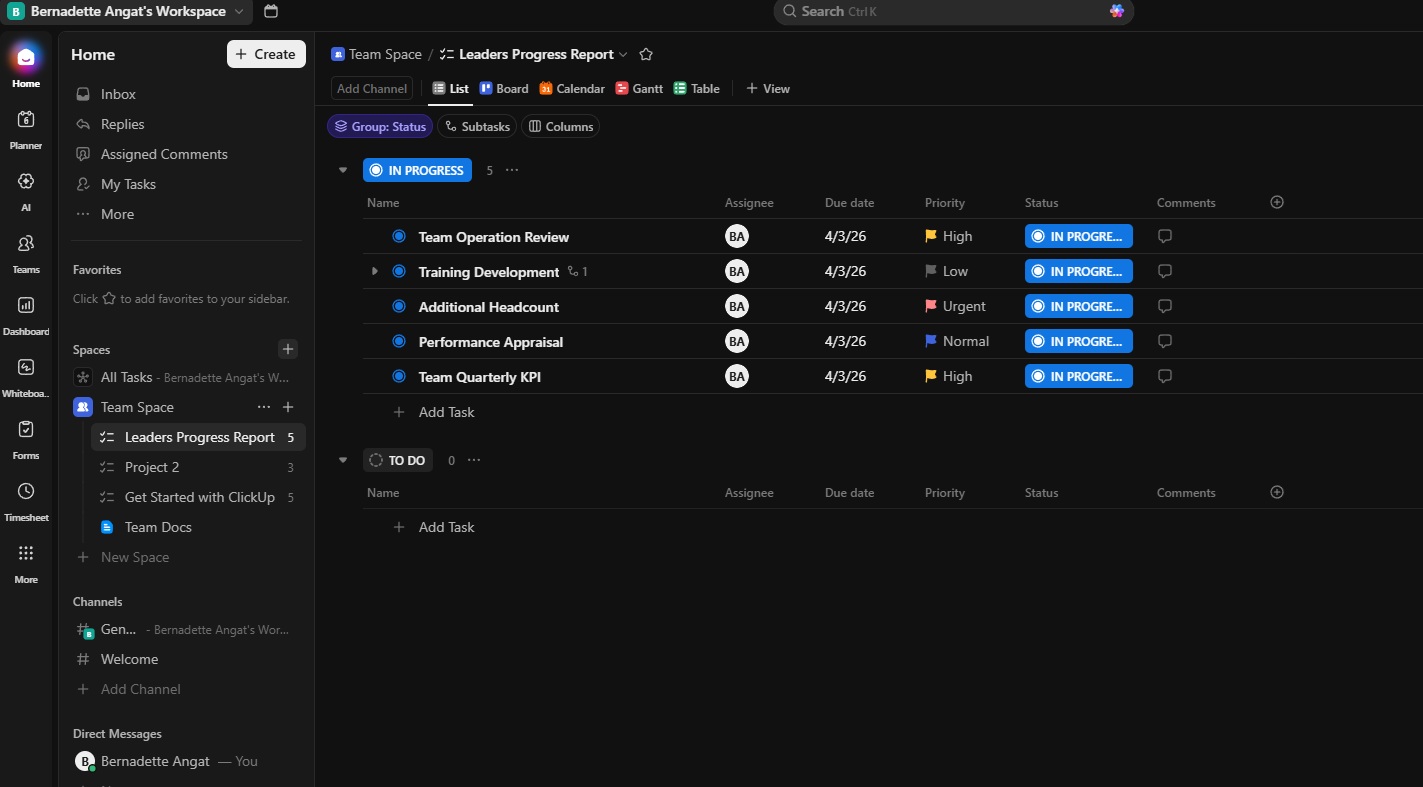Toggle the status circle of Additional Headcount
Image resolution: width=1423 pixels, height=787 pixels.
coord(399,307)
